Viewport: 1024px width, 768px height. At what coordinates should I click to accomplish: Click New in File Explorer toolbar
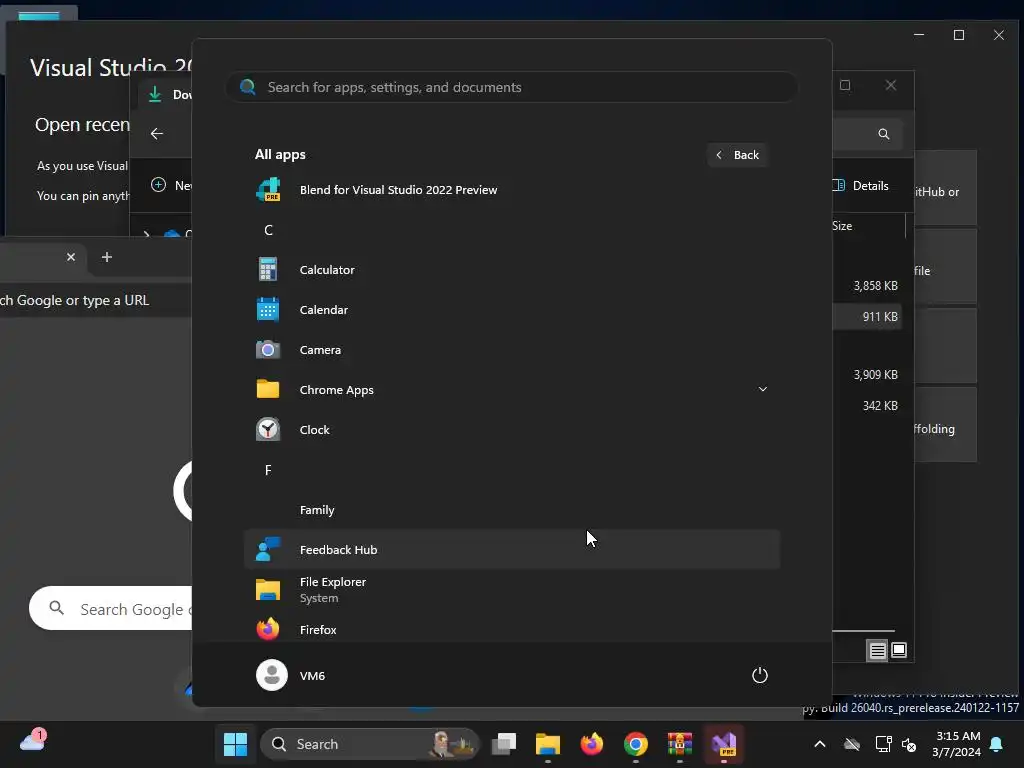pyautogui.click(x=170, y=185)
